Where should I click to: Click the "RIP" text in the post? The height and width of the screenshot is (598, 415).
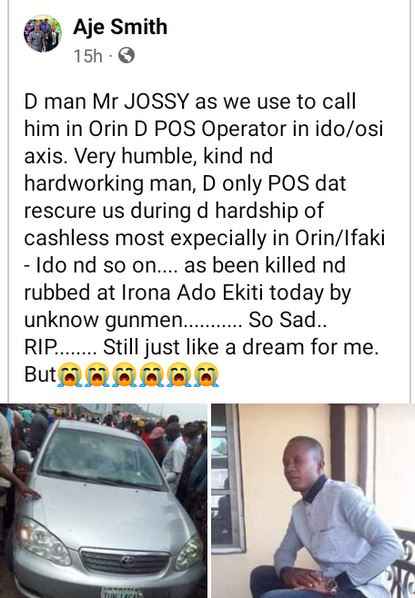pos(40,347)
